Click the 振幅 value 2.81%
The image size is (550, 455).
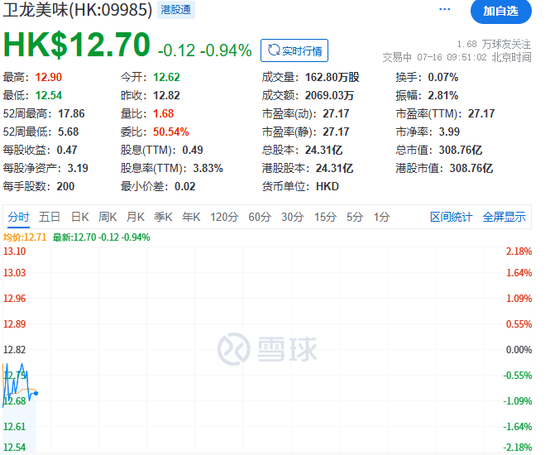pyautogui.click(x=443, y=95)
